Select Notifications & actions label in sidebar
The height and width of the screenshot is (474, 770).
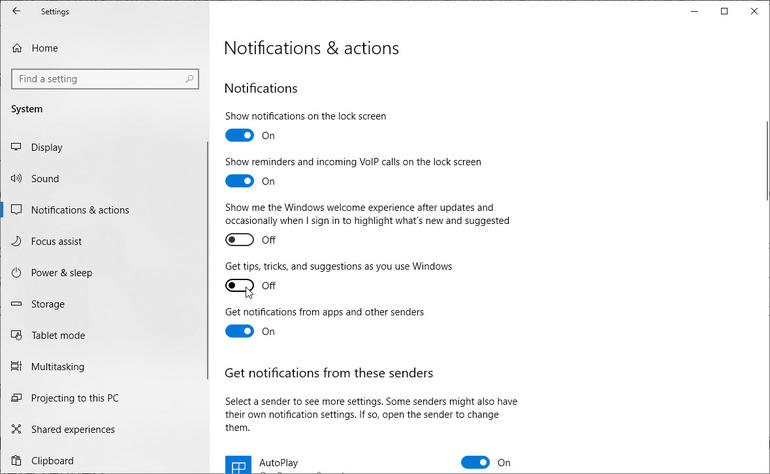coord(80,210)
